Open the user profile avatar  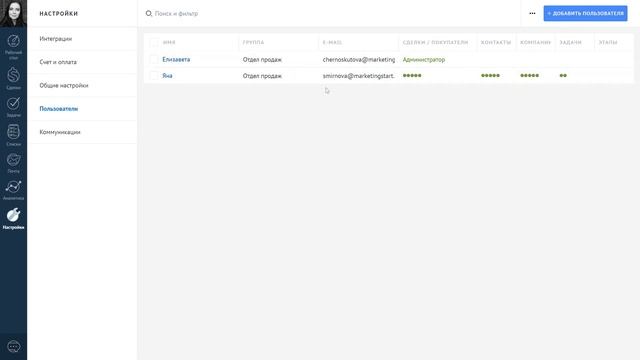13,13
